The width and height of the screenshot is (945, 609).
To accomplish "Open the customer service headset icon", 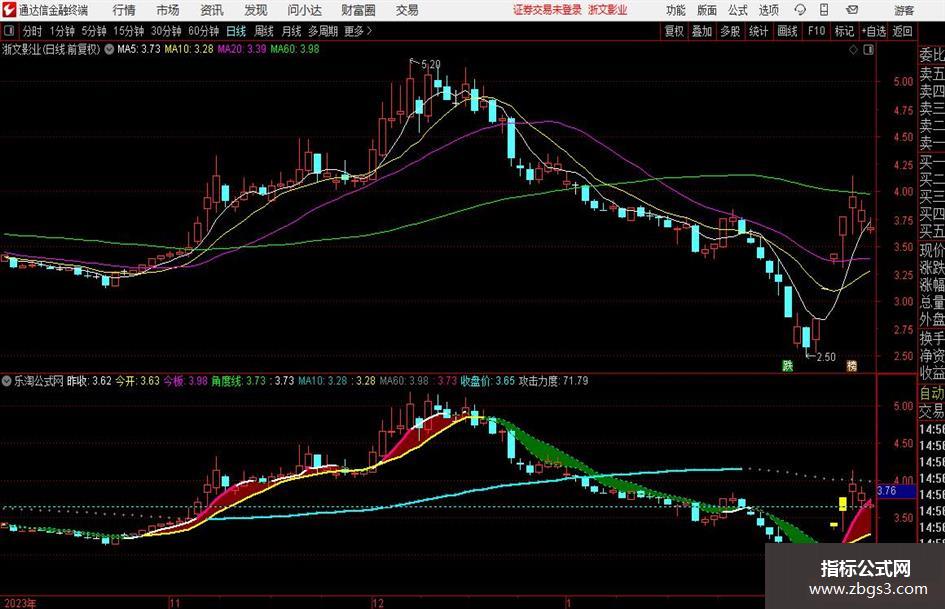I will click(800, 10).
